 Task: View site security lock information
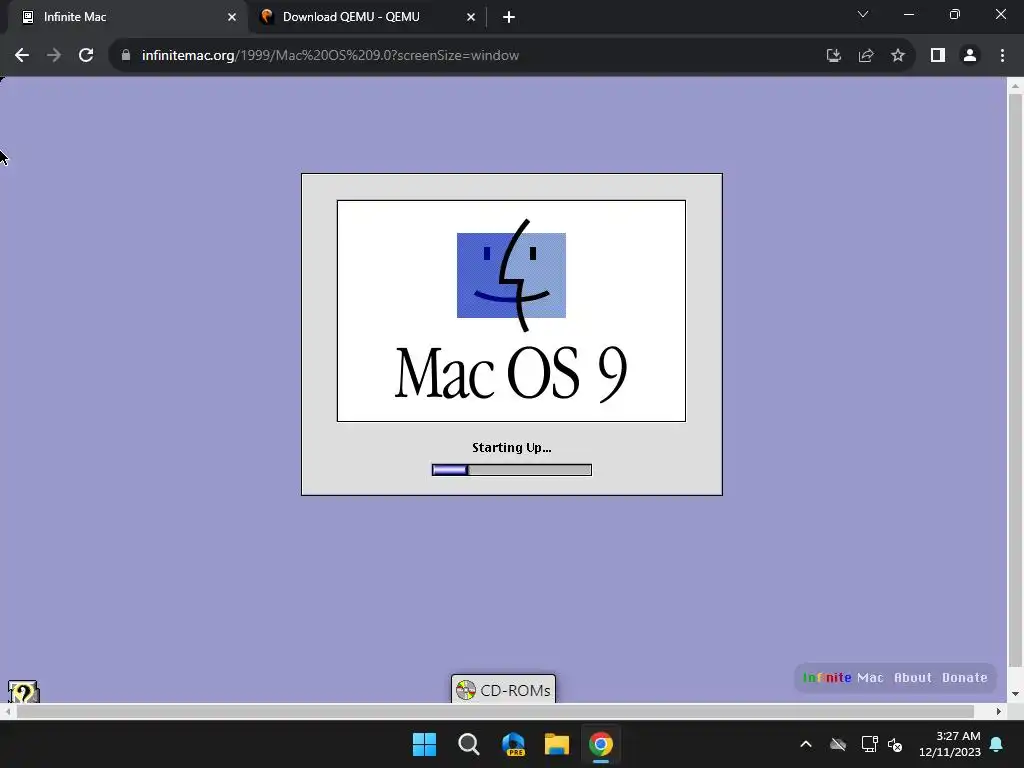tap(125, 56)
